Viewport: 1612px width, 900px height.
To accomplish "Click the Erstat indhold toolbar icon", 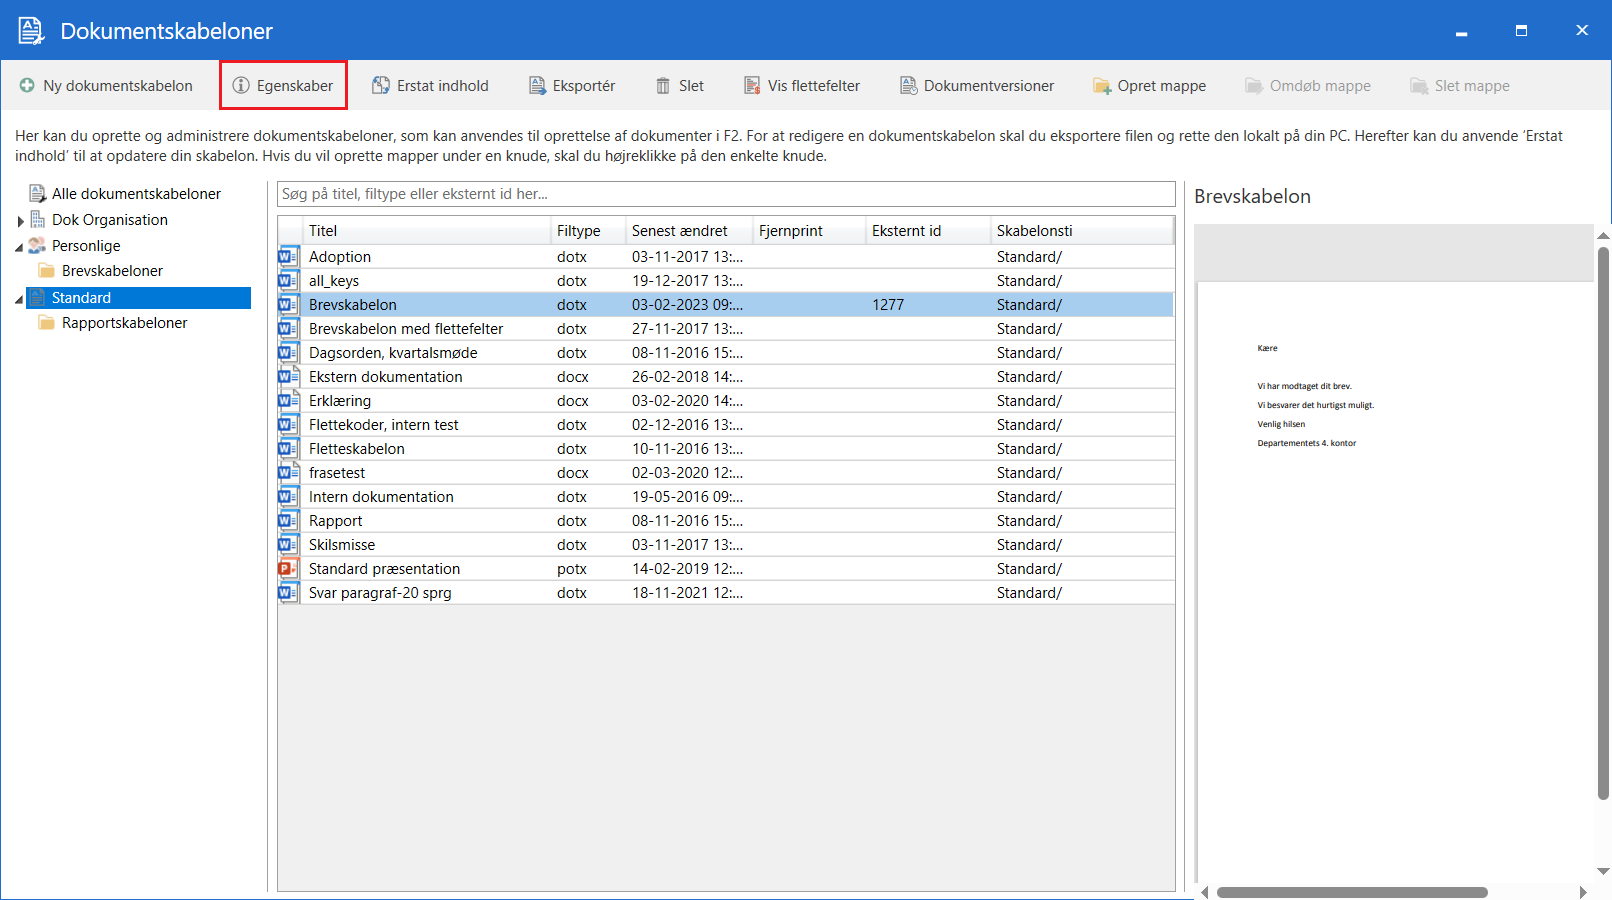I will (x=381, y=86).
